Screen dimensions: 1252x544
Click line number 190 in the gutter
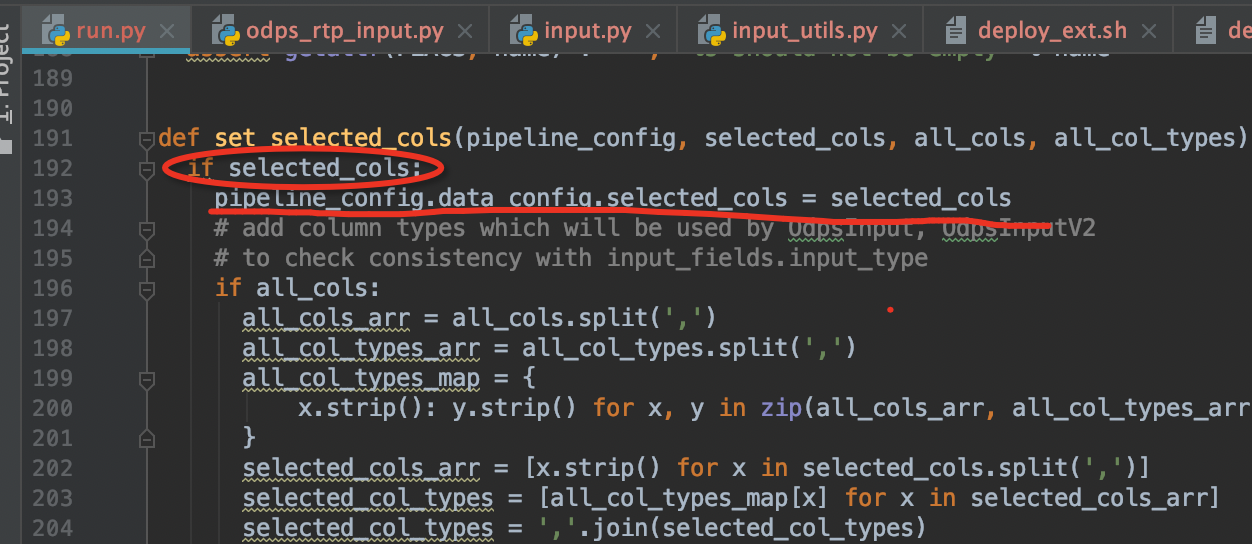pyautogui.click(x=52, y=108)
